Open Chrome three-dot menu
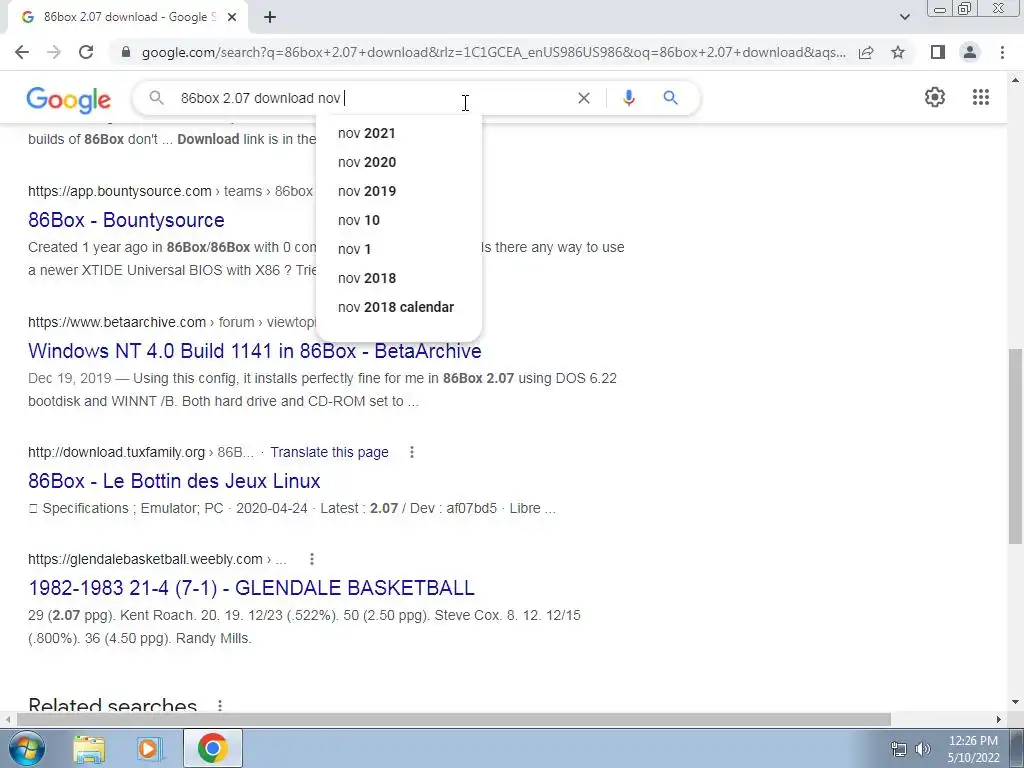 coord(1002,52)
